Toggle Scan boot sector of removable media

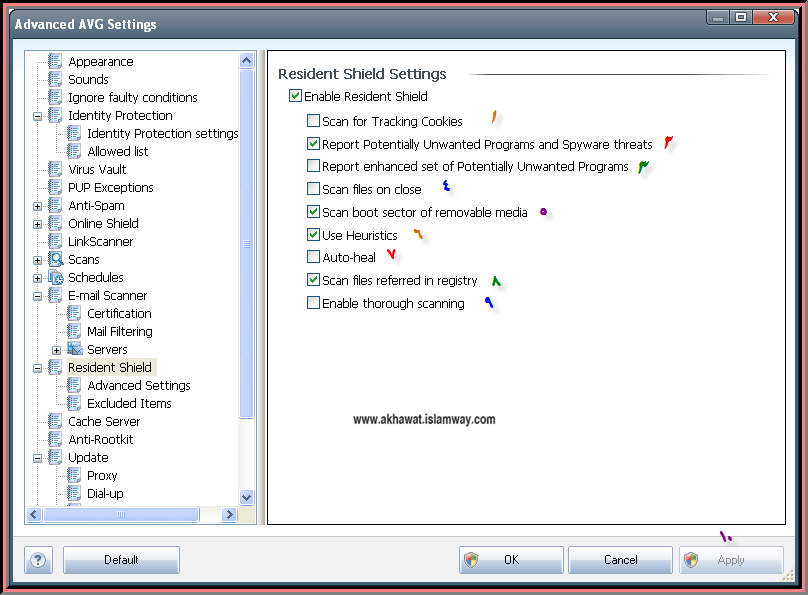coord(313,212)
